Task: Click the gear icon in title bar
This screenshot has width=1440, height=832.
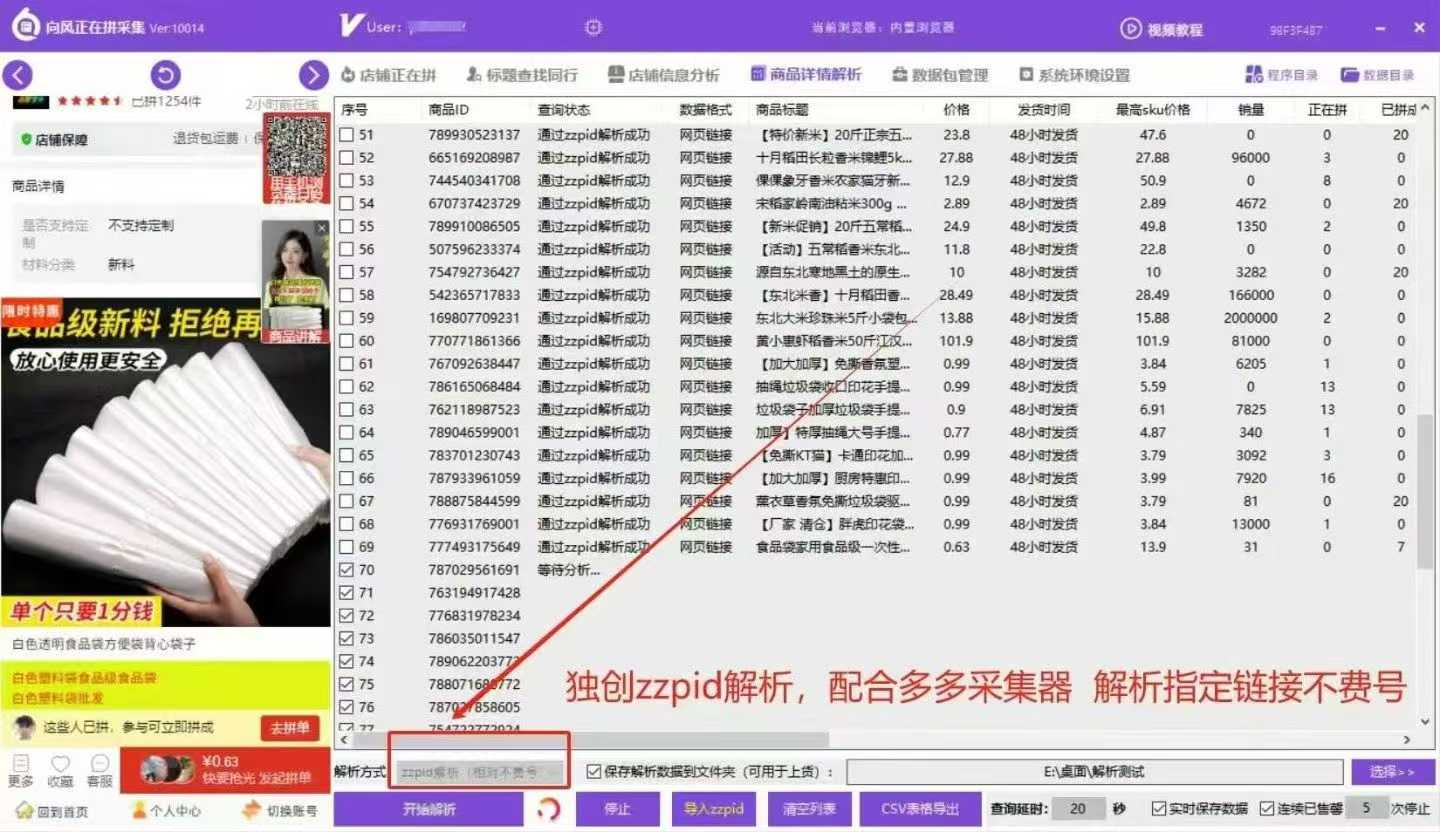Action: tap(594, 27)
